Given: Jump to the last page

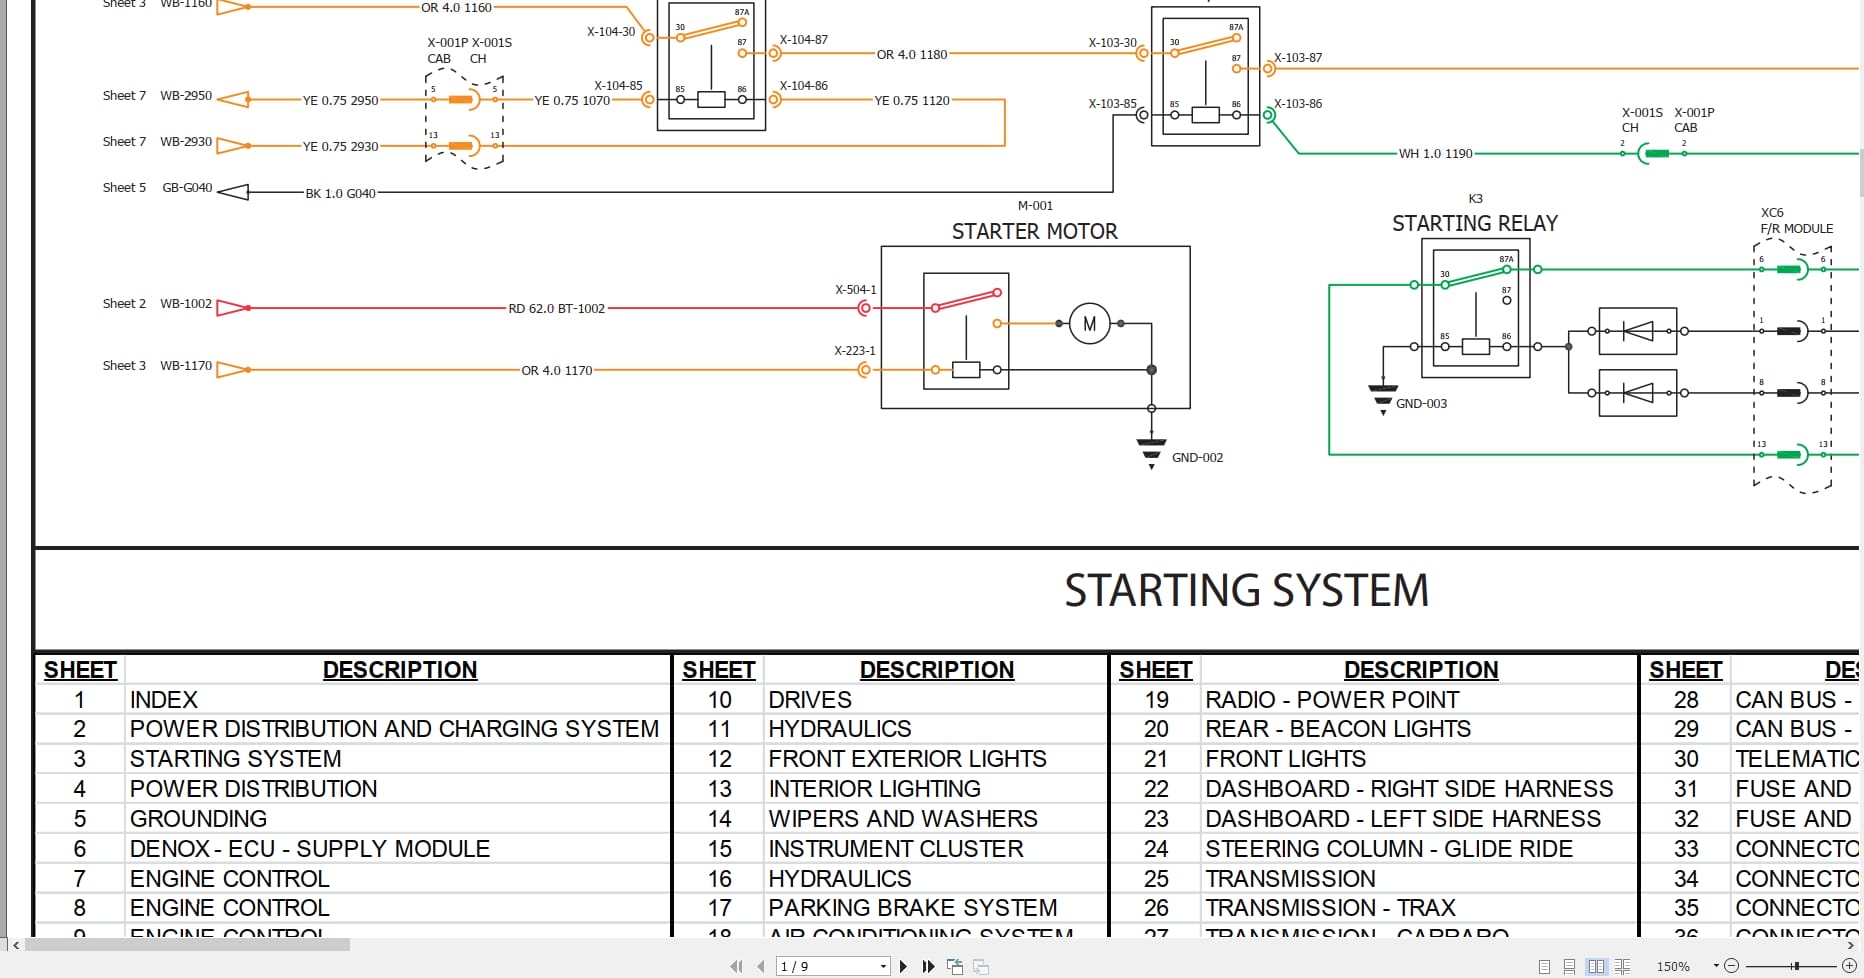Looking at the screenshot, I should [927, 966].
